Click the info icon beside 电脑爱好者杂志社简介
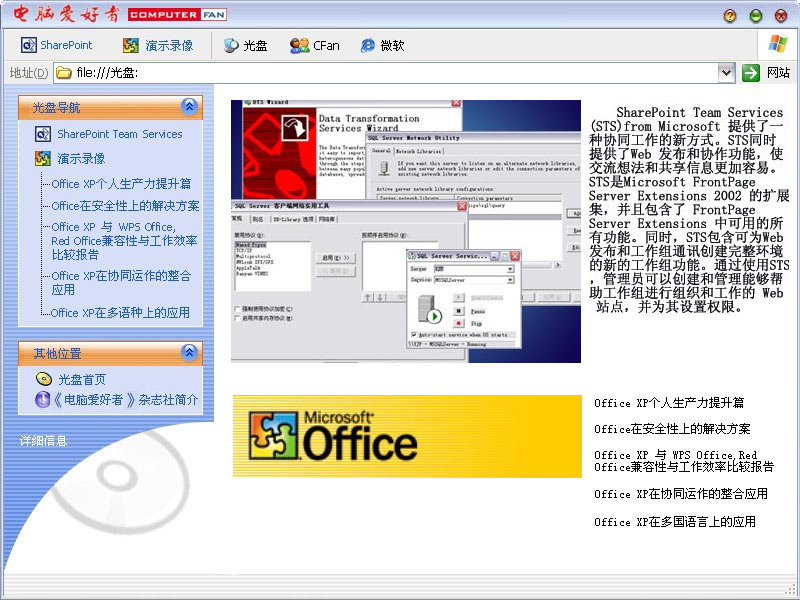Image resolution: width=800 pixels, height=600 pixels. coord(42,399)
